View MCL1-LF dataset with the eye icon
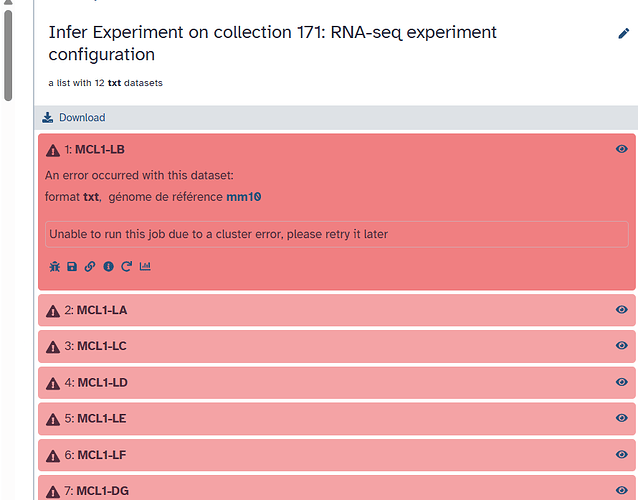This screenshot has height=500, width=638. tap(621, 454)
